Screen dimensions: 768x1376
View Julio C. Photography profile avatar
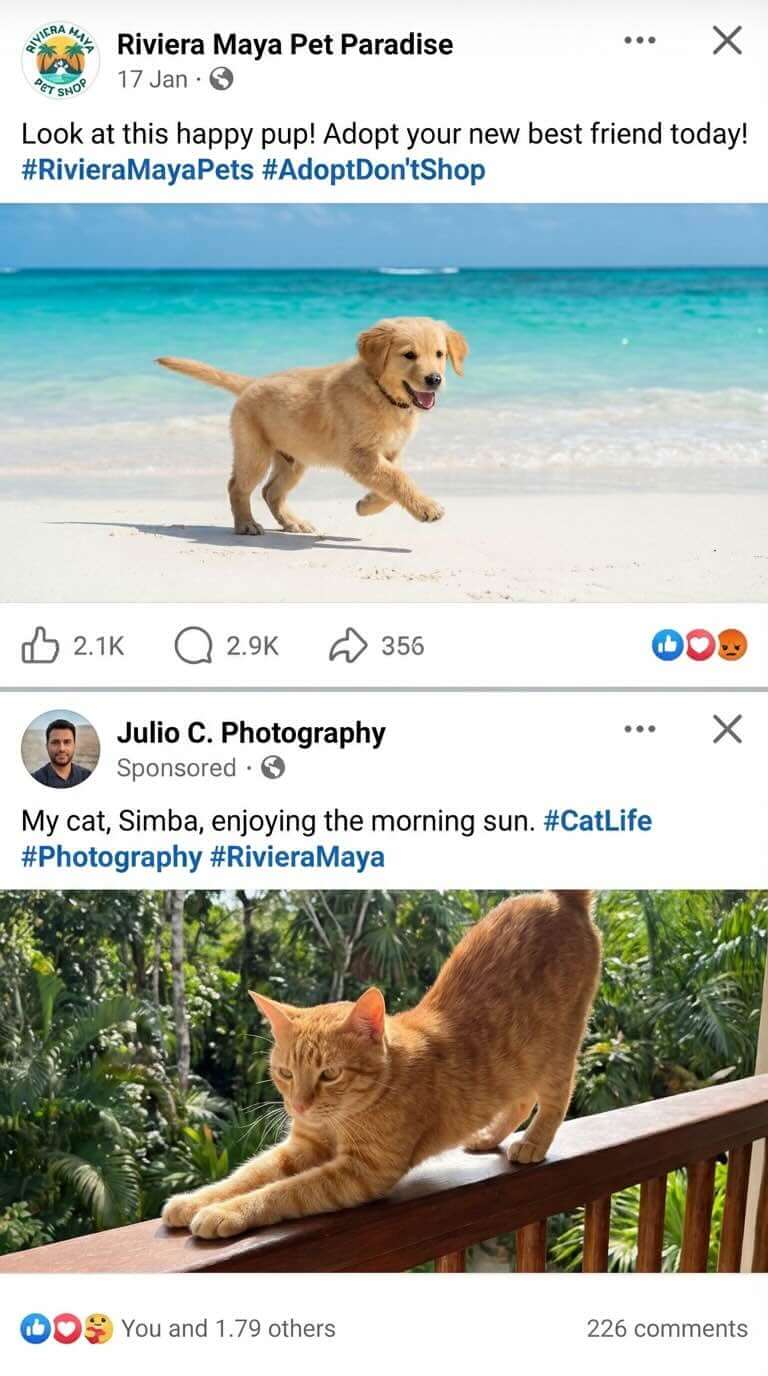click(x=60, y=749)
